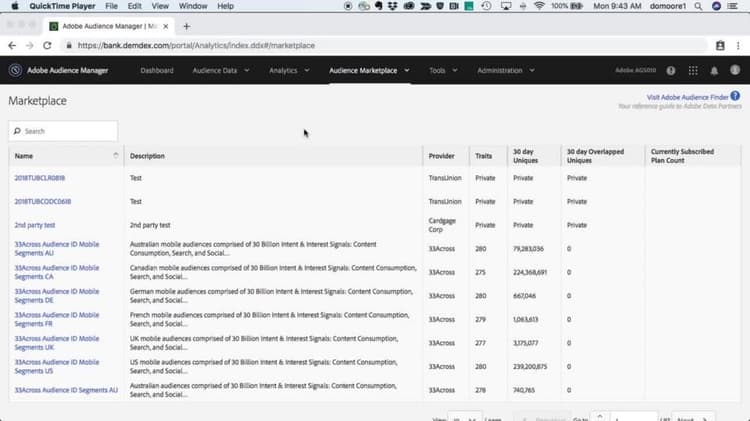Click the Wi-Fi icon in menu bar

[540, 6]
